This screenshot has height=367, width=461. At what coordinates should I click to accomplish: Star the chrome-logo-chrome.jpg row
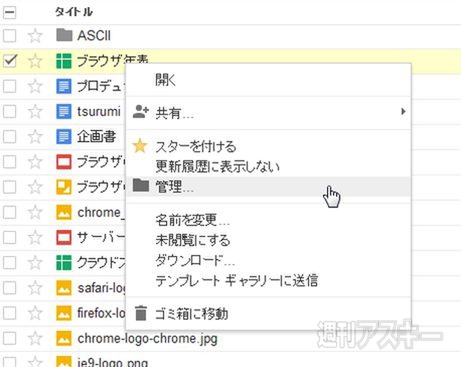click(35, 338)
